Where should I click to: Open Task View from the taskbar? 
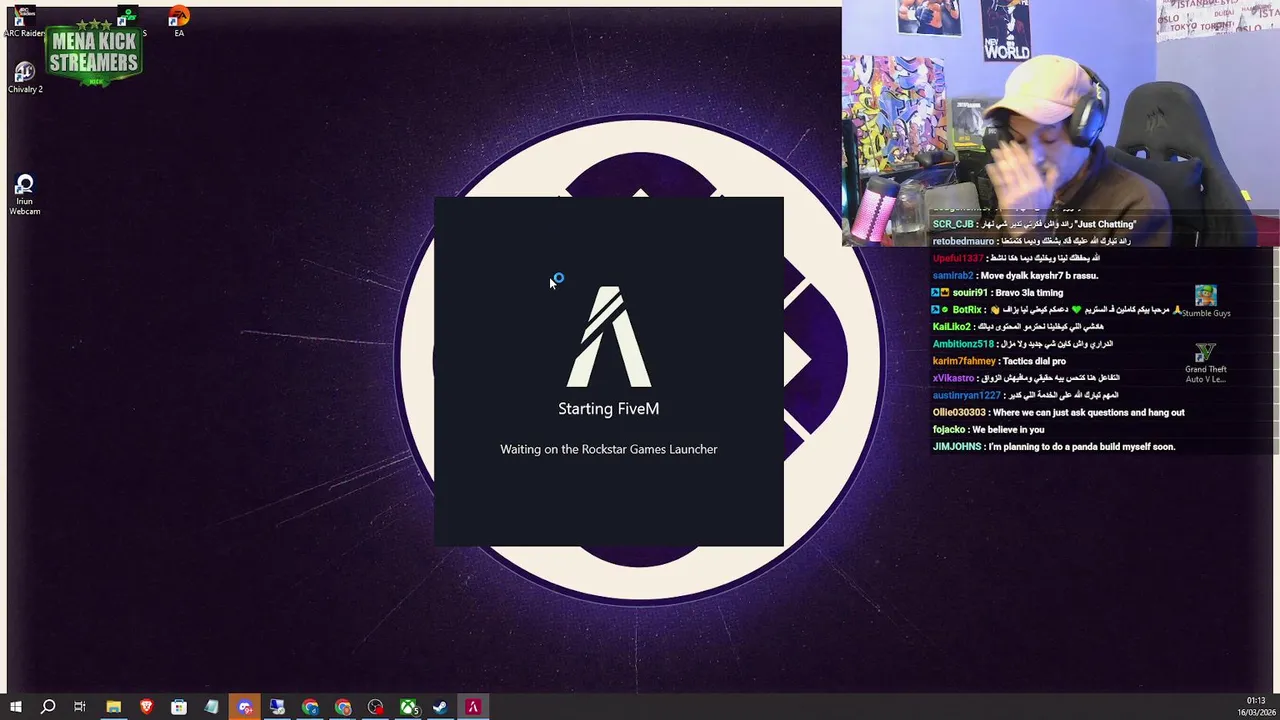(x=80, y=707)
